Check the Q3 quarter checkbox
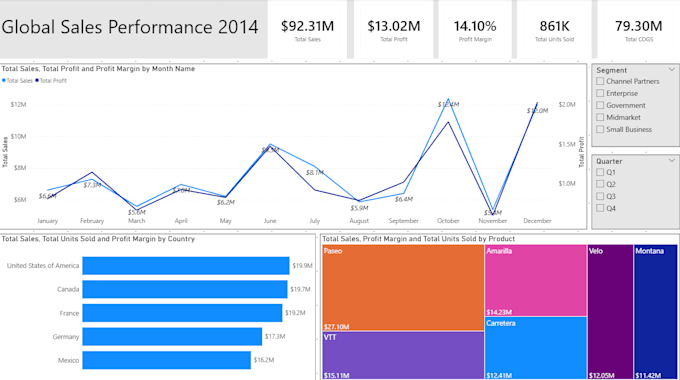The image size is (680, 380). [600, 197]
